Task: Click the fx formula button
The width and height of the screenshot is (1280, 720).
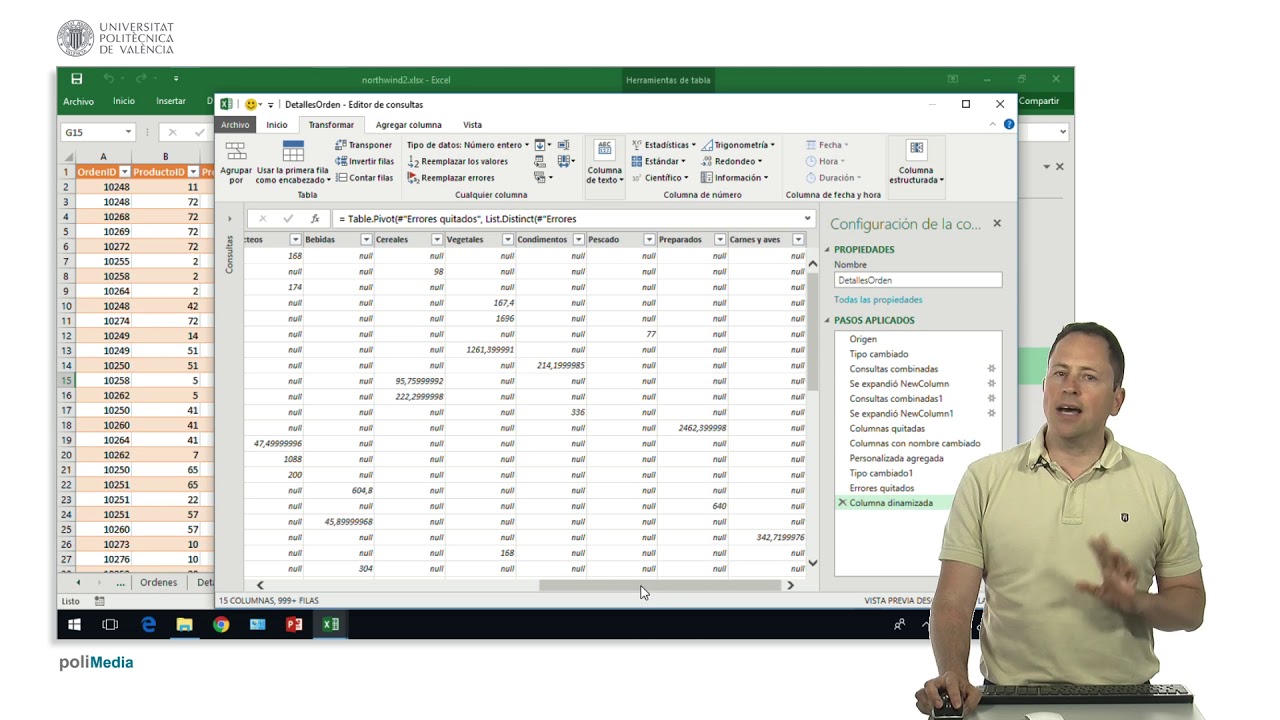Action: tap(315, 218)
